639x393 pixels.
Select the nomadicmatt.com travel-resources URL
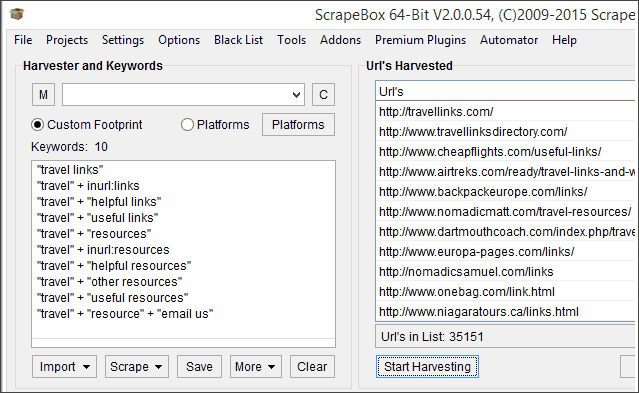tap(505, 212)
